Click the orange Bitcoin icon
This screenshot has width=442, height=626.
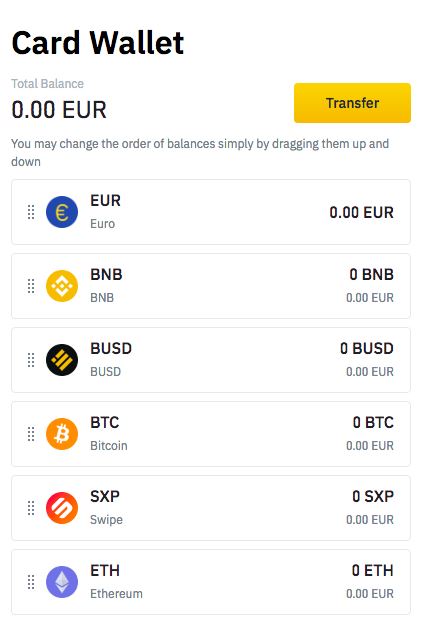click(62, 434)
